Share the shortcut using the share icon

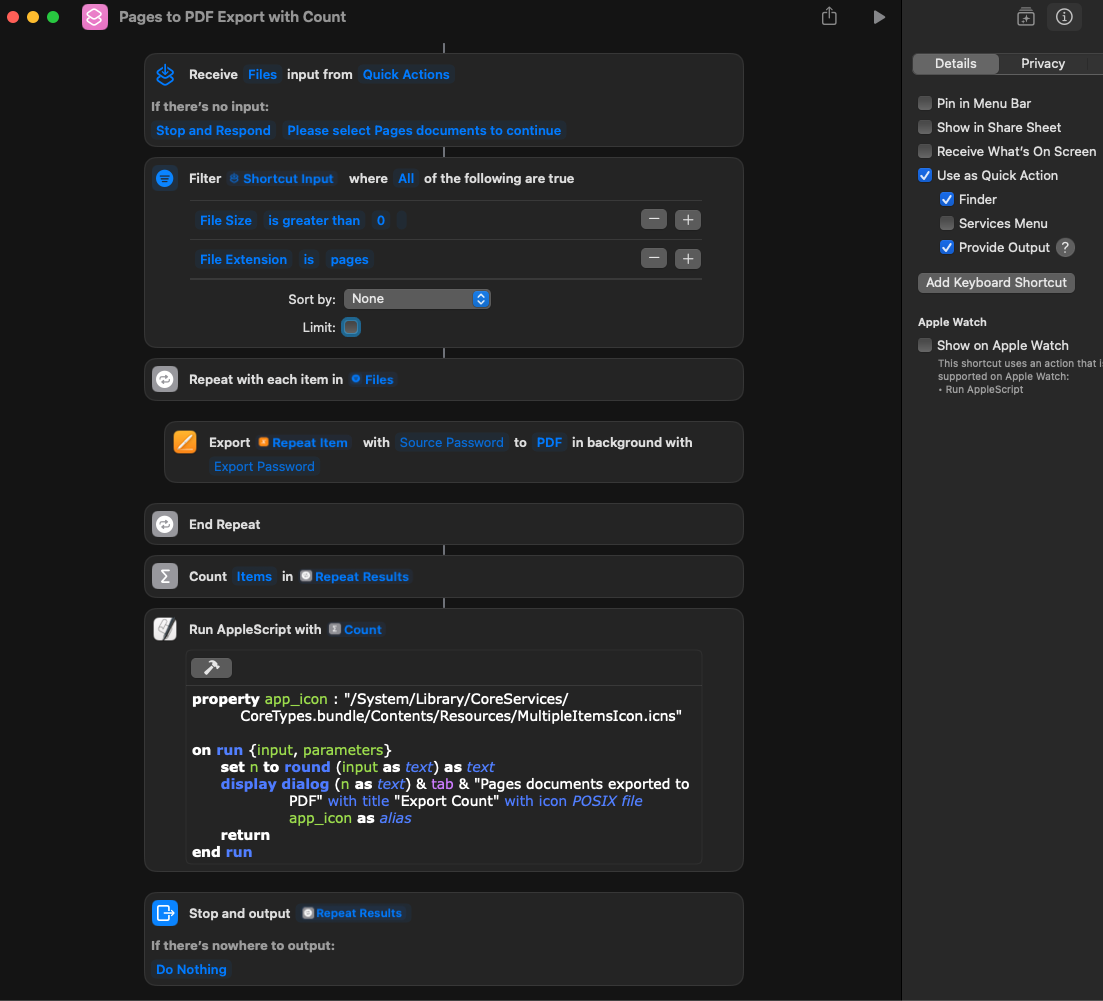[x=829, y=16]
